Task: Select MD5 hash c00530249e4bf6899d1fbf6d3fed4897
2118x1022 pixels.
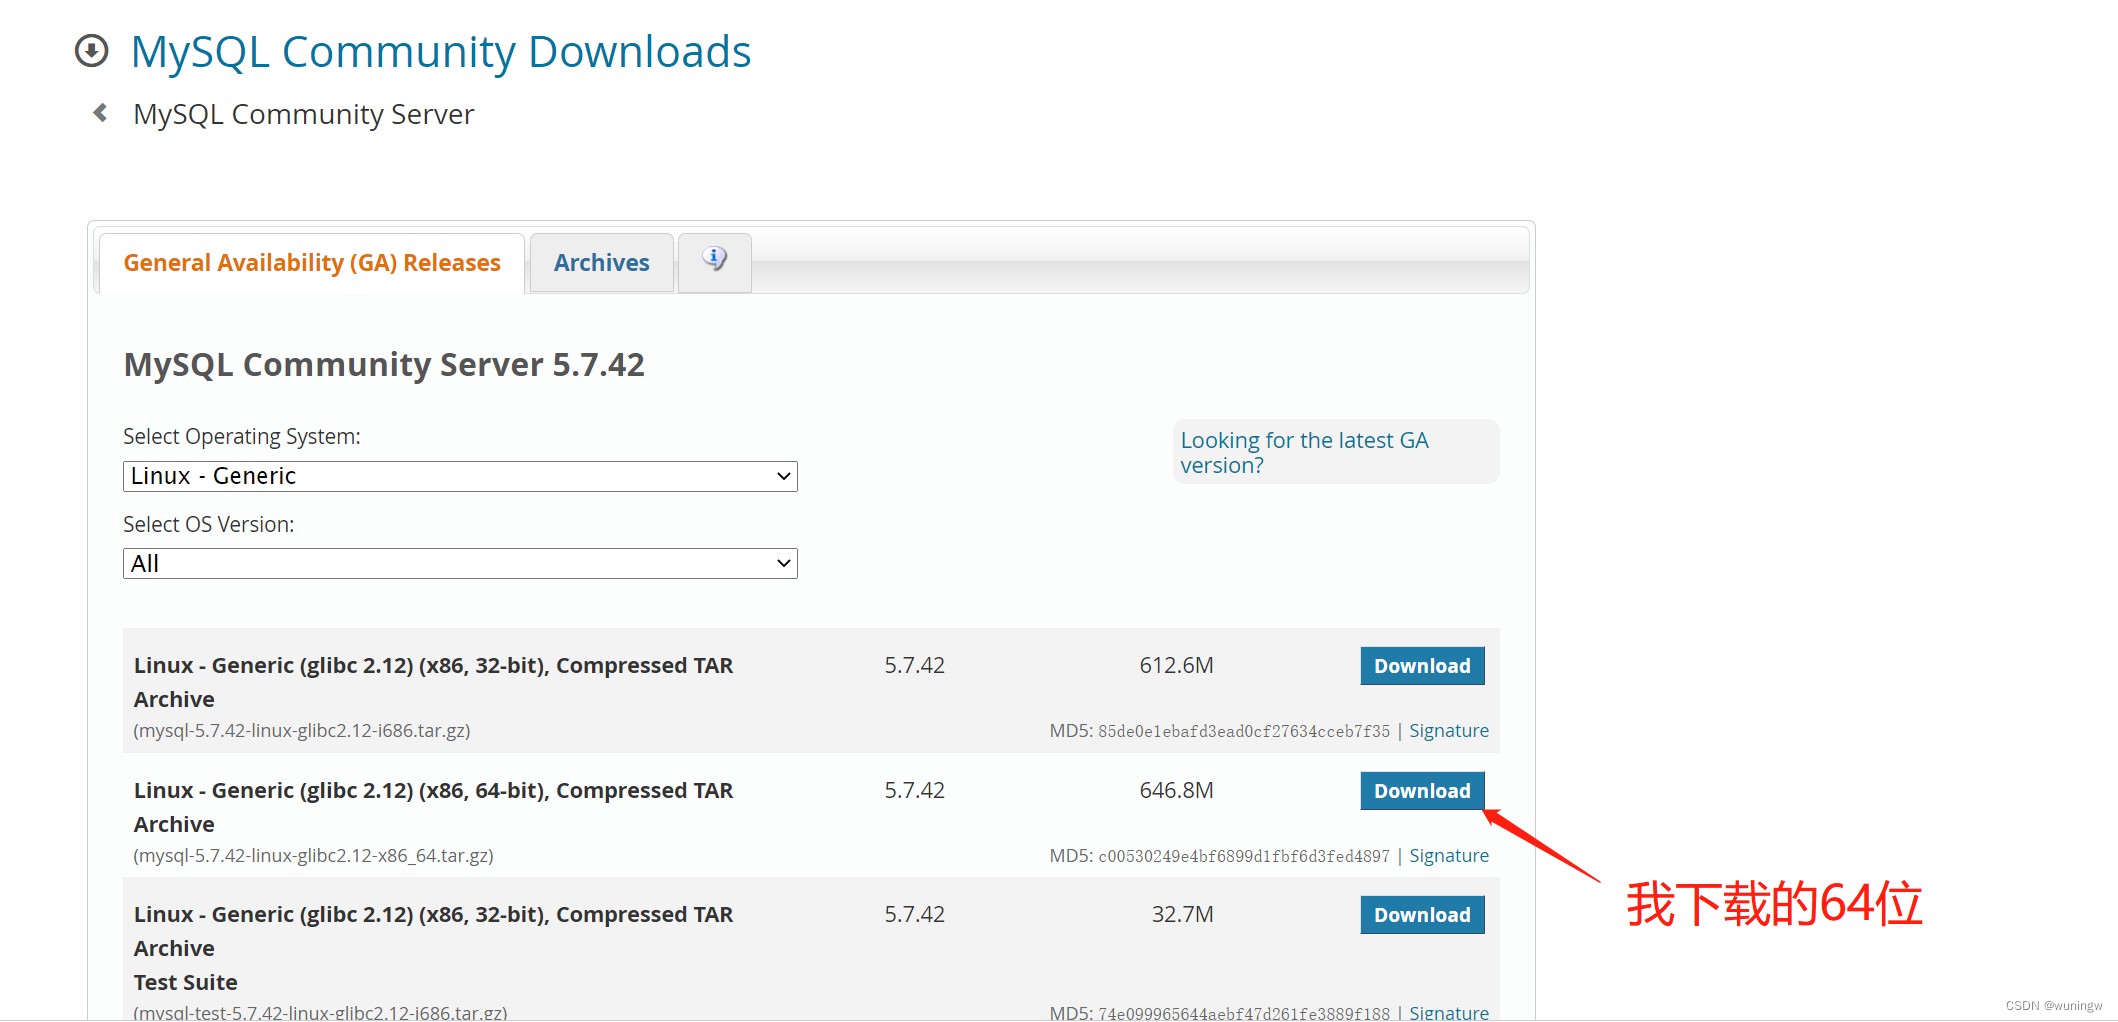Action: (x=1244, y=857)
